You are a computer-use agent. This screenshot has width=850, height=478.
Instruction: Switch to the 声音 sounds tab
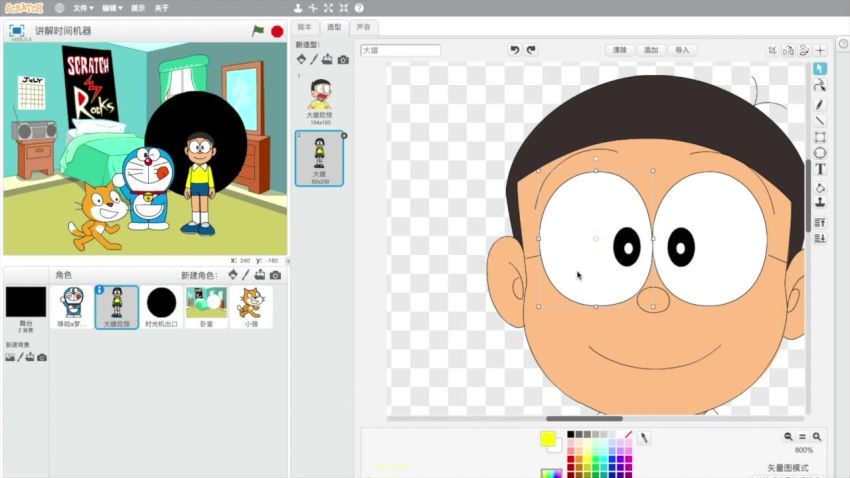pos(363,27)
